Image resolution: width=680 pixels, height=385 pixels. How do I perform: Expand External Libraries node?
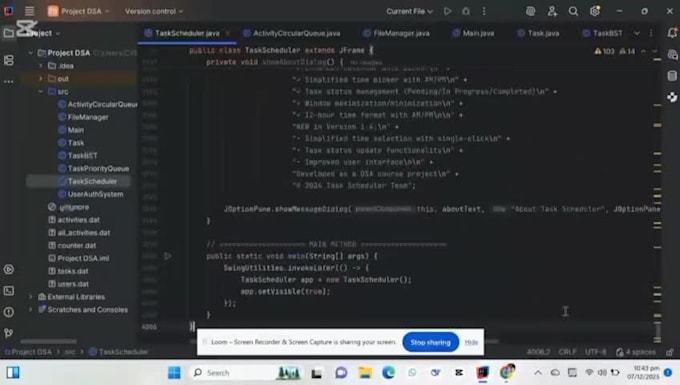point(30,297)
